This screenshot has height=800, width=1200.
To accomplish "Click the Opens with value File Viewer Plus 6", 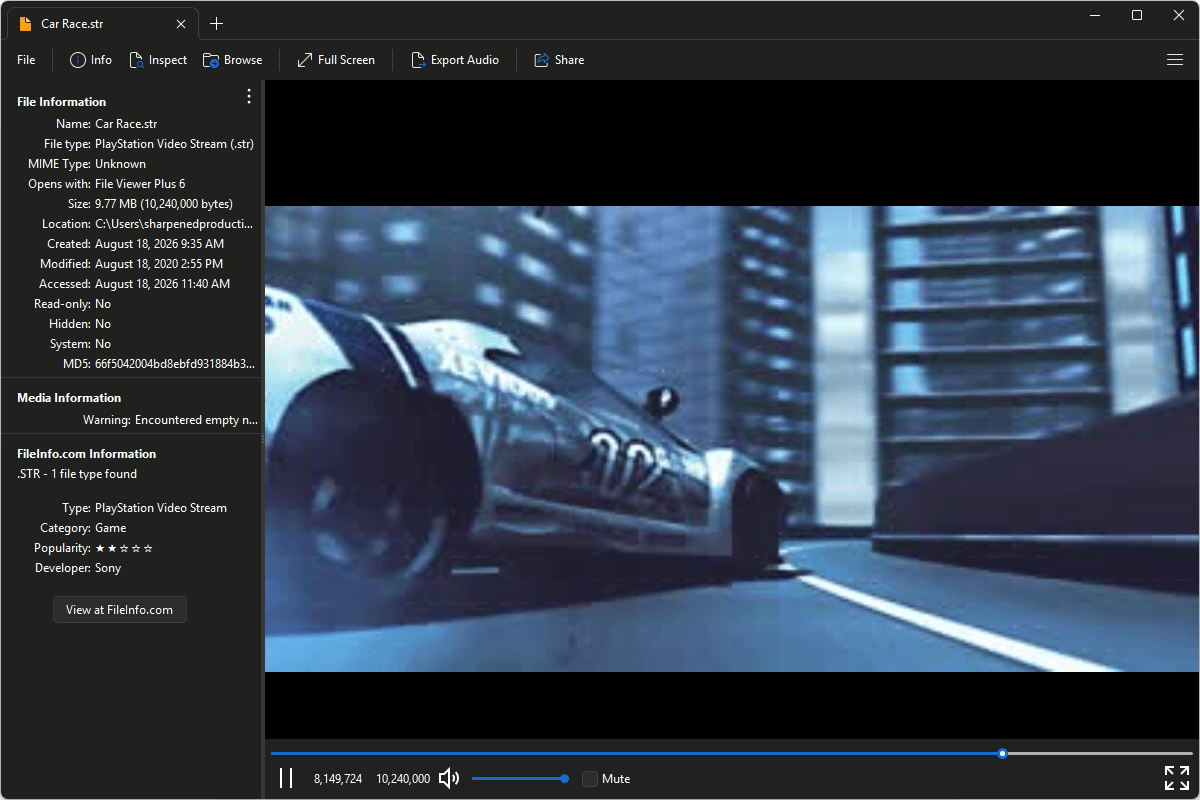I will 140,184.
